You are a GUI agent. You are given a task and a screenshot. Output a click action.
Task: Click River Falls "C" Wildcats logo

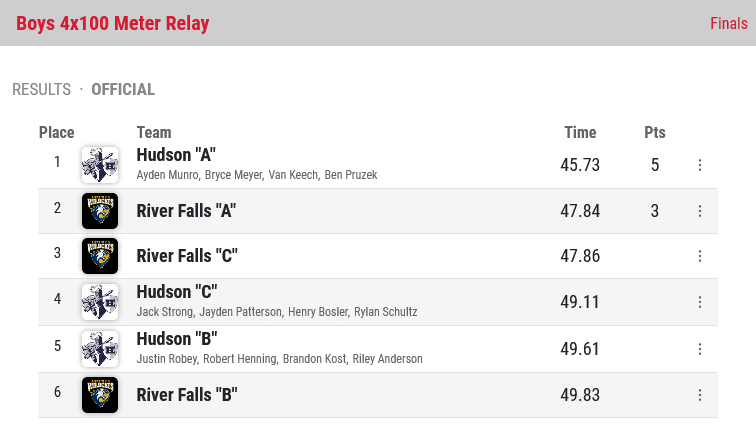[100, 256]
